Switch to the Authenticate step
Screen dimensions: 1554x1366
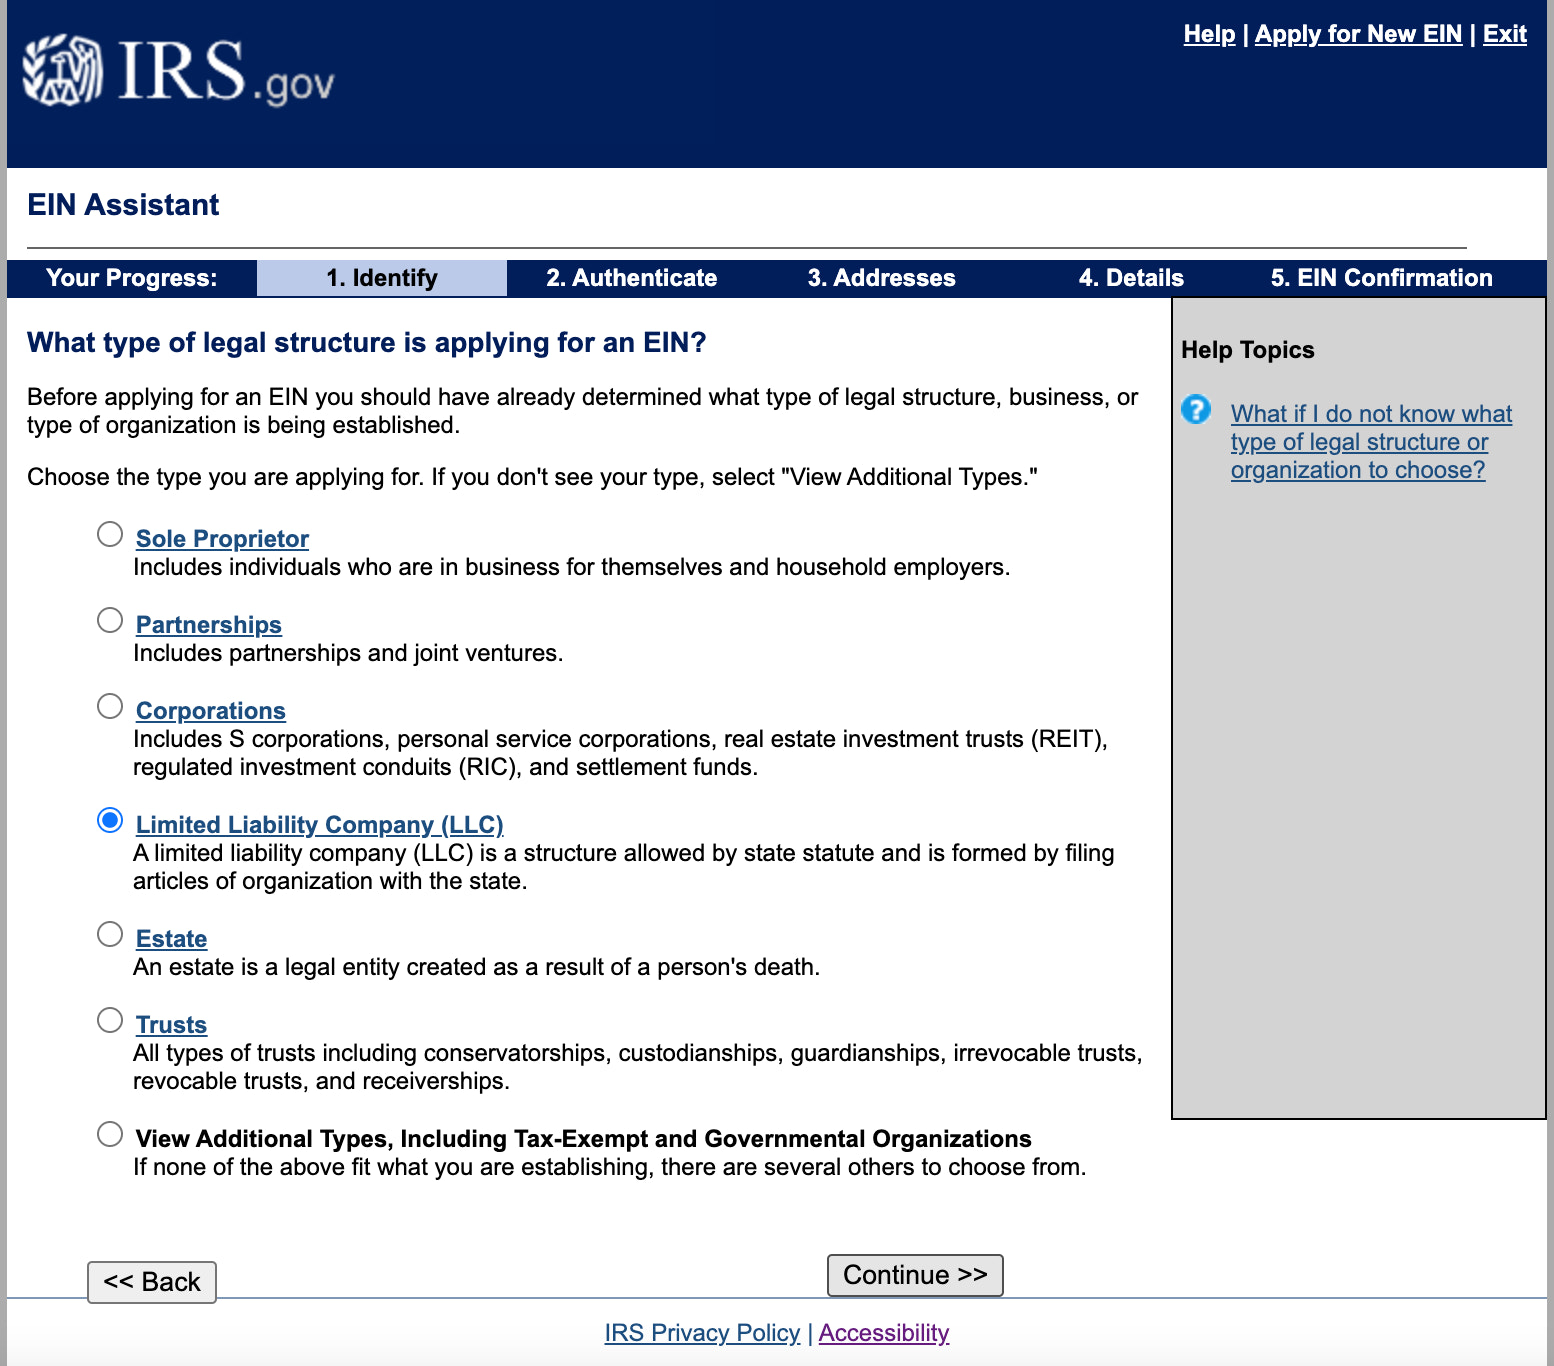(x=631, y=278)
